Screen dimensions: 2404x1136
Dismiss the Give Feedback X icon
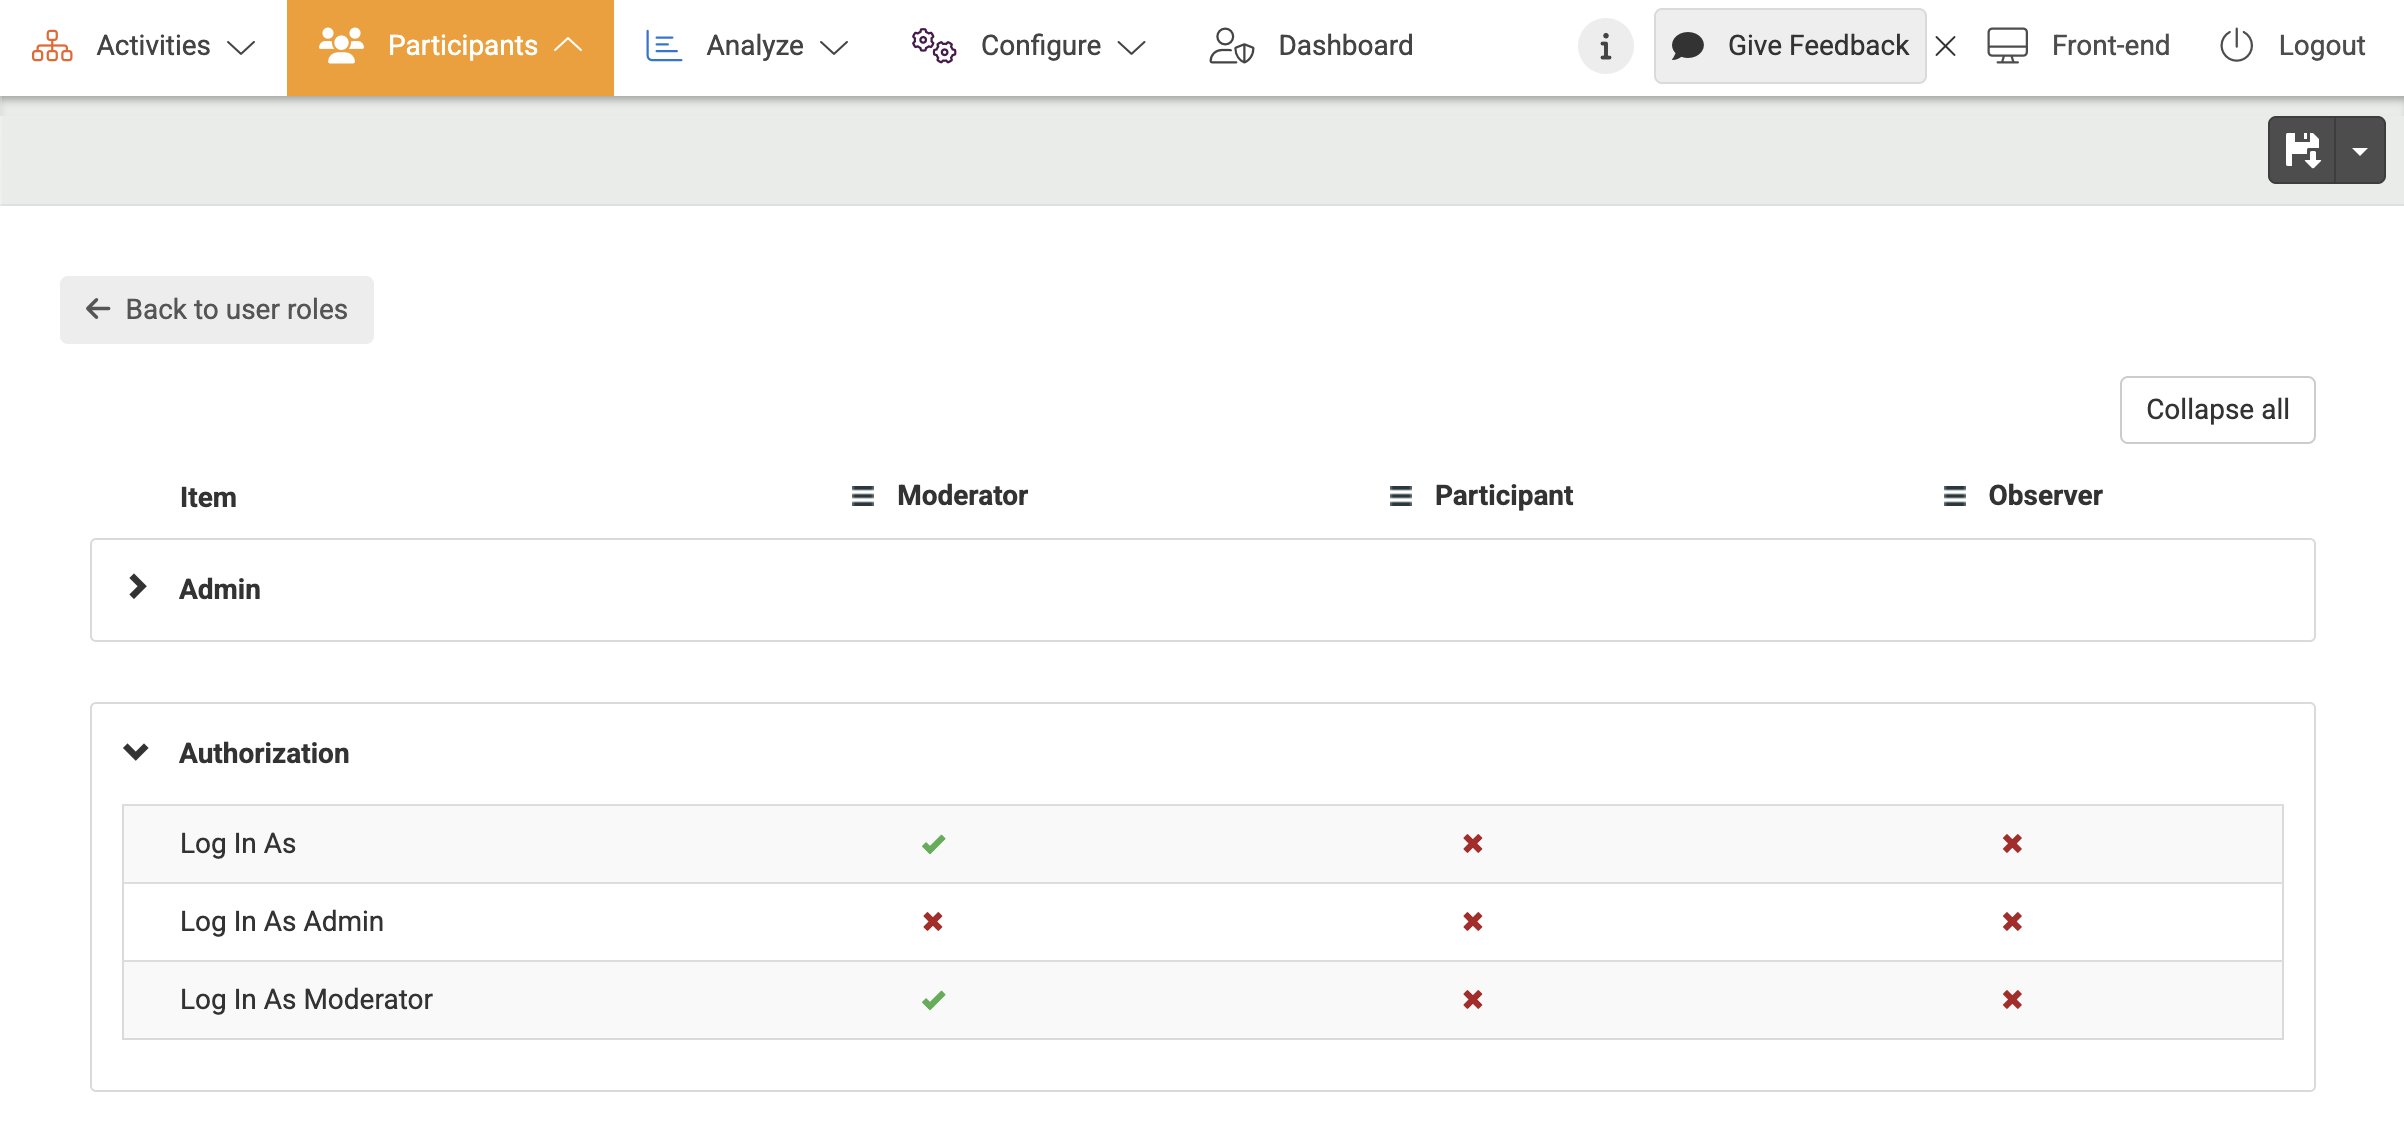pos(1945,46)
